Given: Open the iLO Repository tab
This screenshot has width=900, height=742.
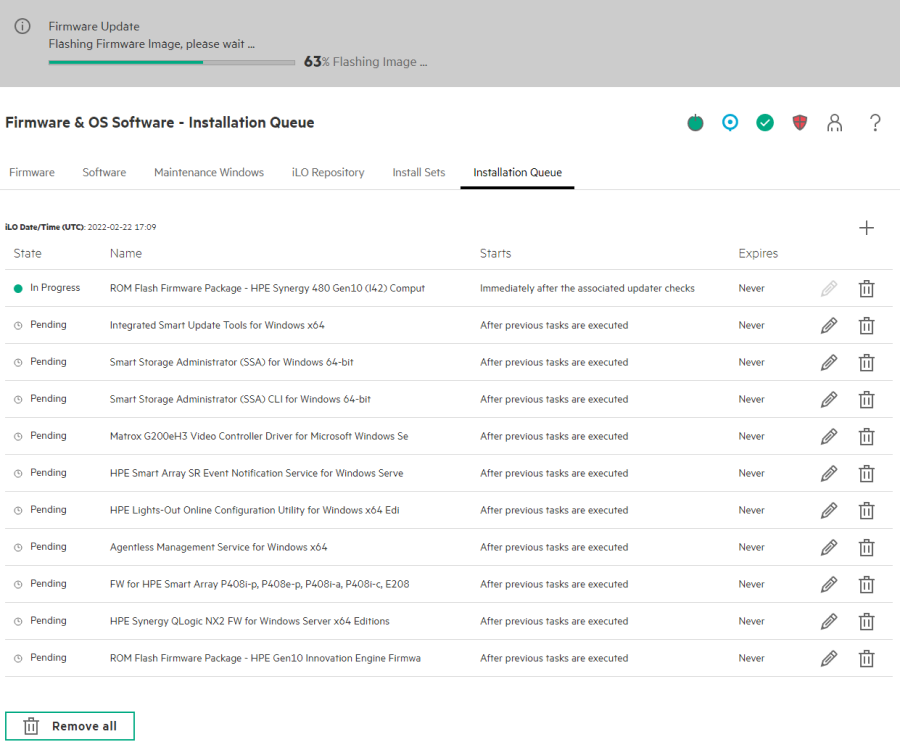Looking at the screenshot, I should pyautogui.click(x=328, y=172).
